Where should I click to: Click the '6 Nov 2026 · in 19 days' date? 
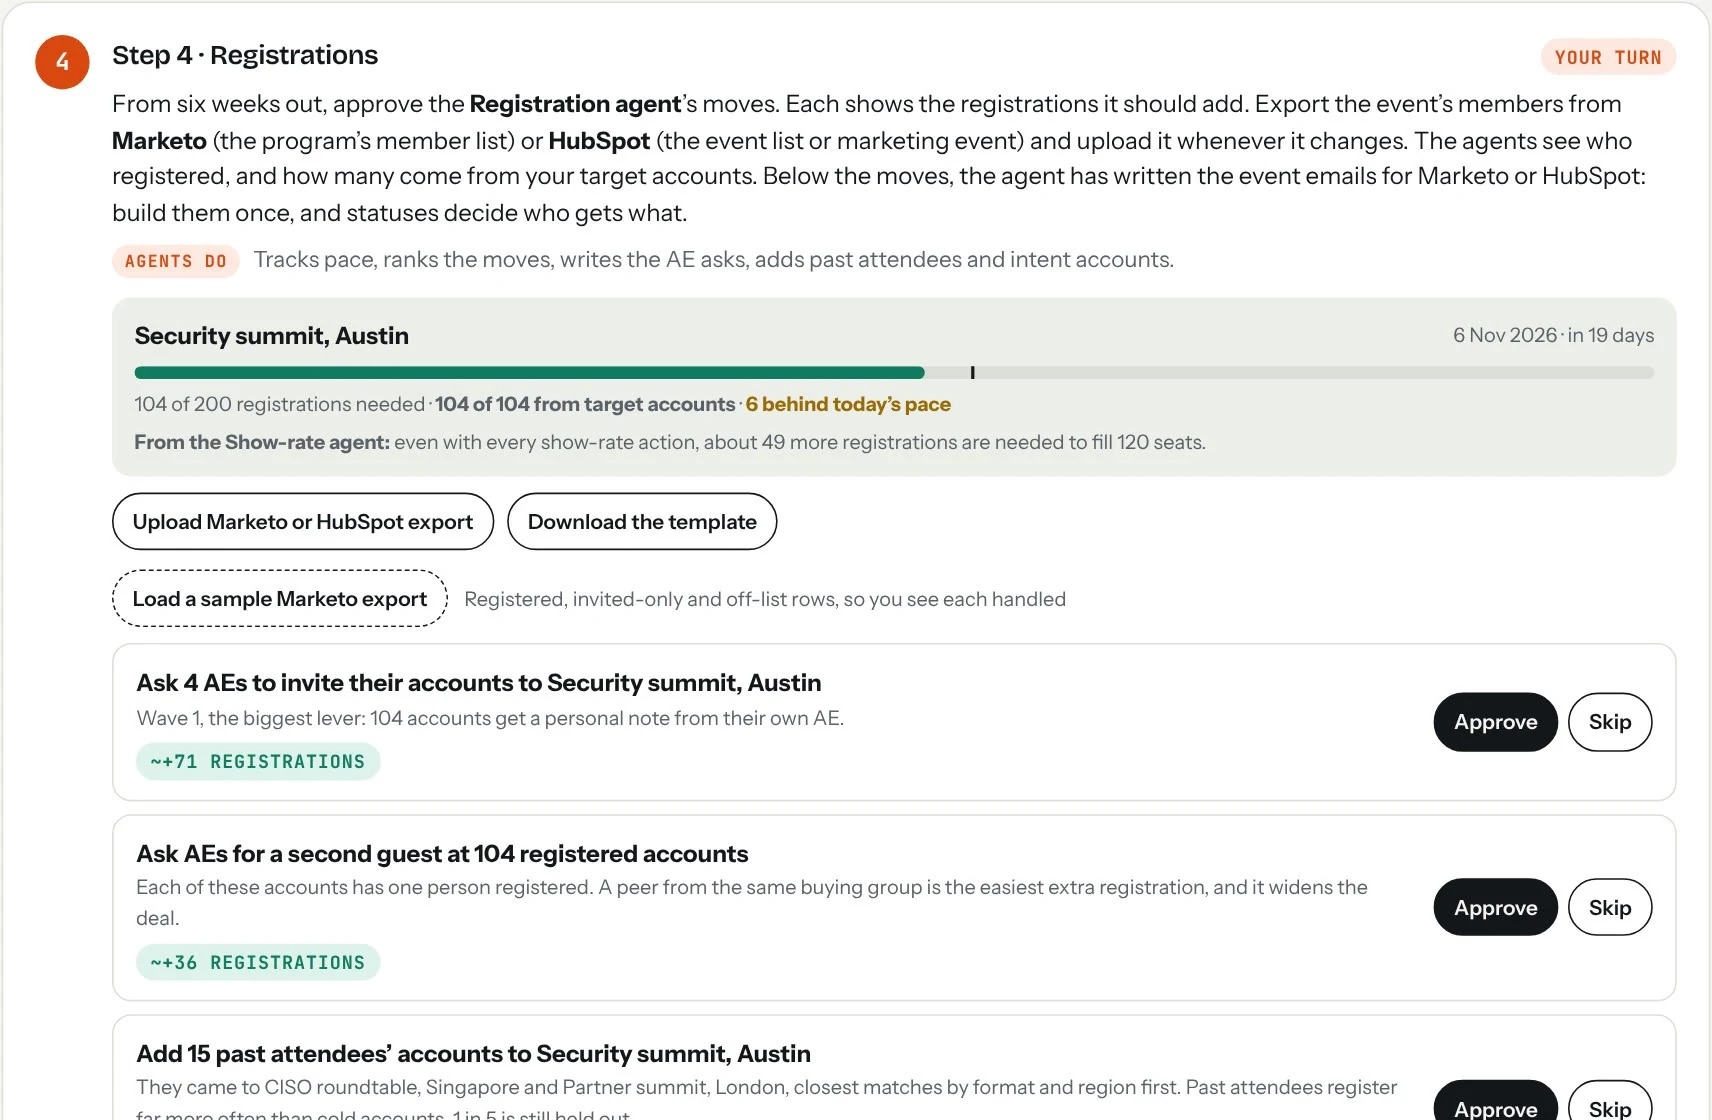pyautogui.click(x=1553, y=335)
